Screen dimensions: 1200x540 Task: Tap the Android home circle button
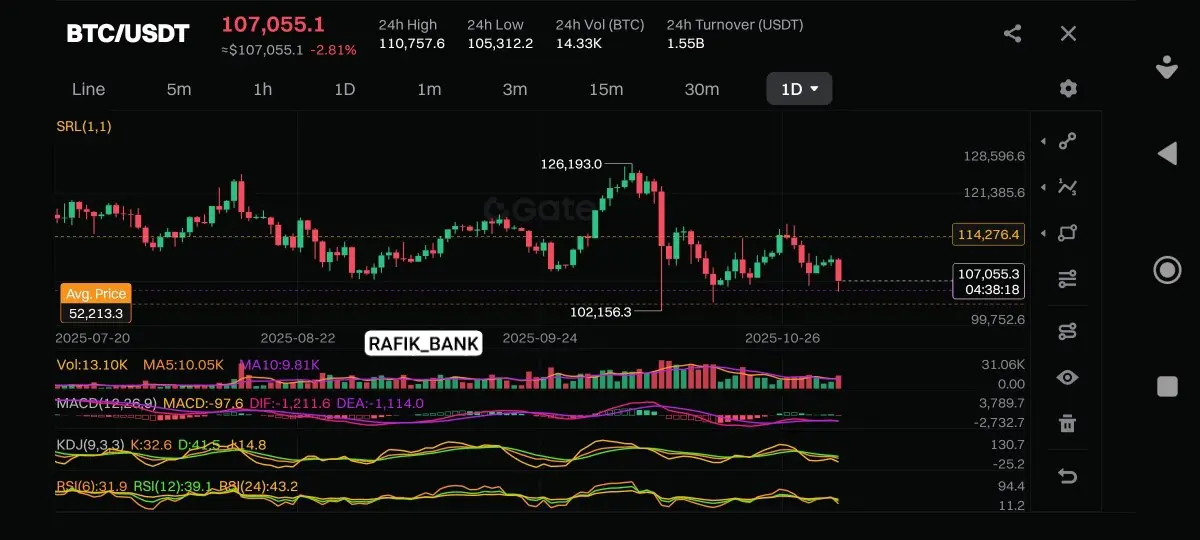pos(1166,270)
